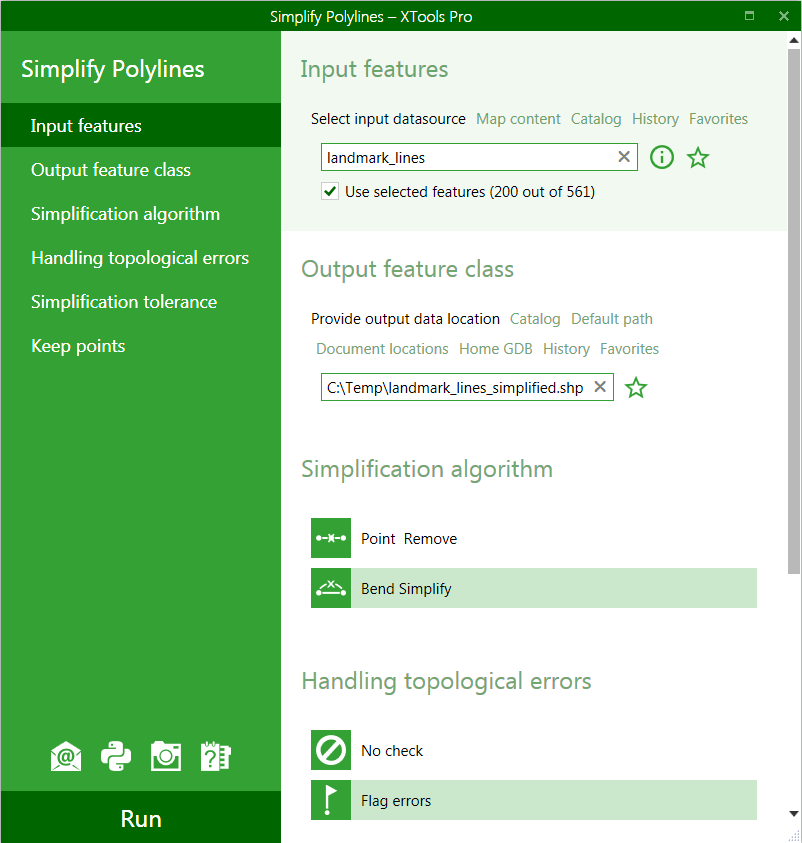Go to Input features section in sidebar
This screenshot has height=843, width=802.
[x=141, y=125]
